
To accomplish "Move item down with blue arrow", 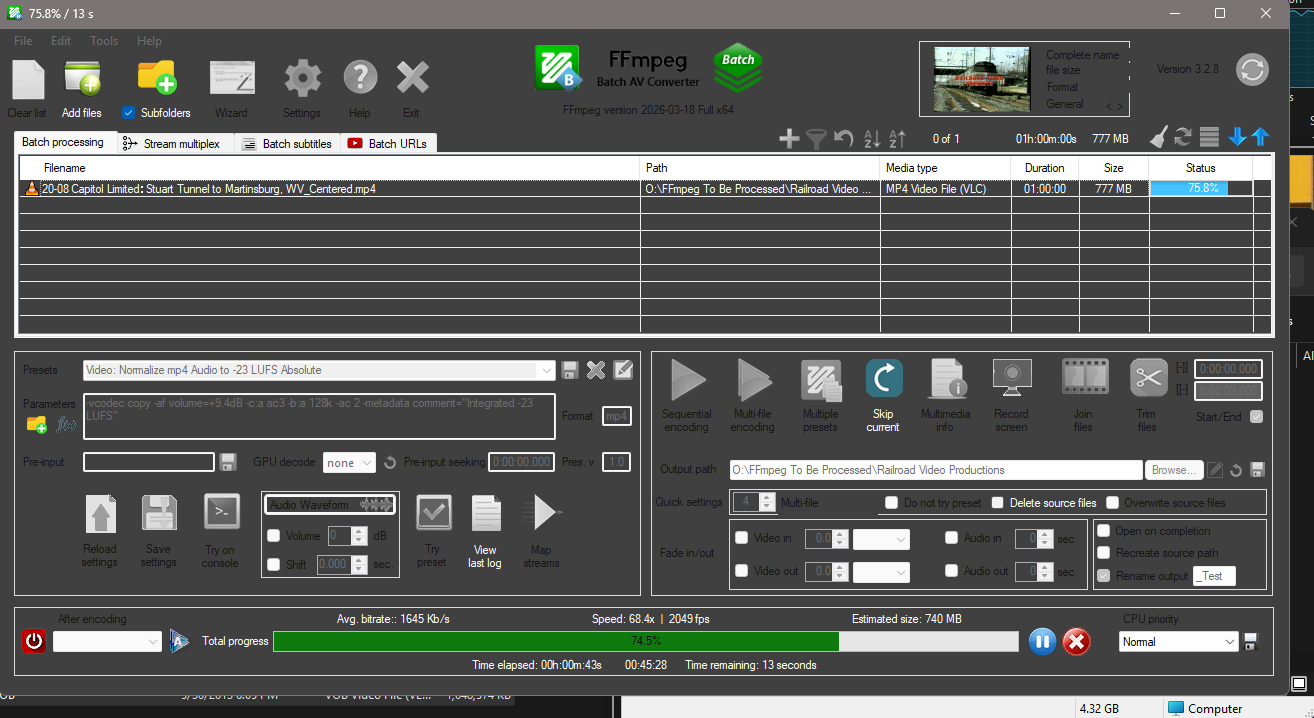I will (x=1237, y=138).
